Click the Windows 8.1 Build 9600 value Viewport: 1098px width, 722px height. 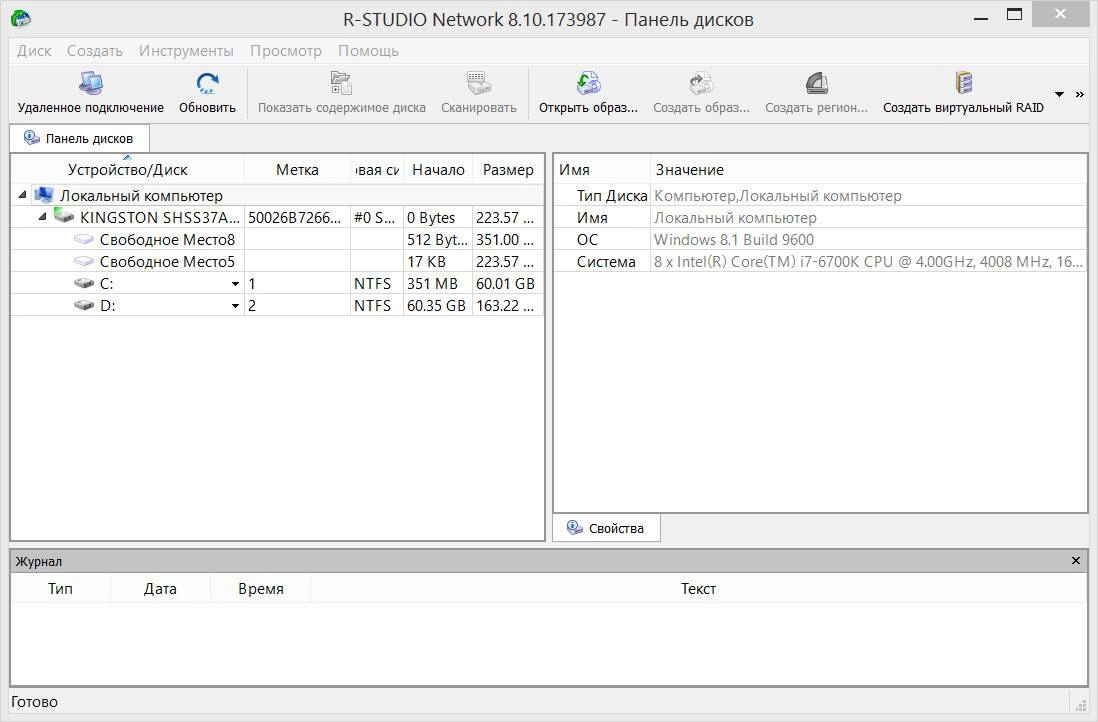734,239
